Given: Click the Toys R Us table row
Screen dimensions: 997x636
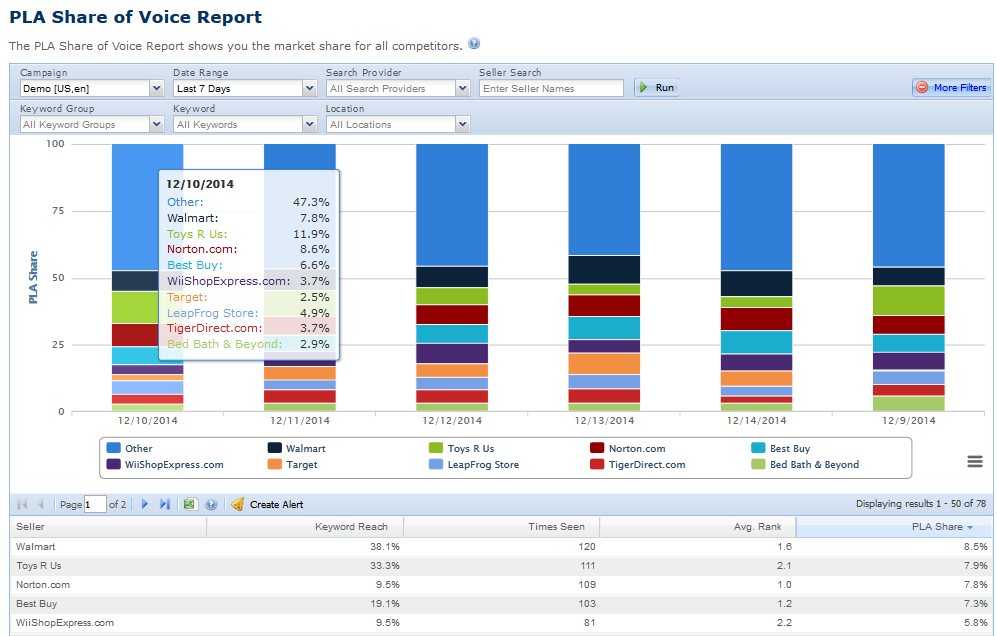Looking at the screenshot, I should click(502, 565).
